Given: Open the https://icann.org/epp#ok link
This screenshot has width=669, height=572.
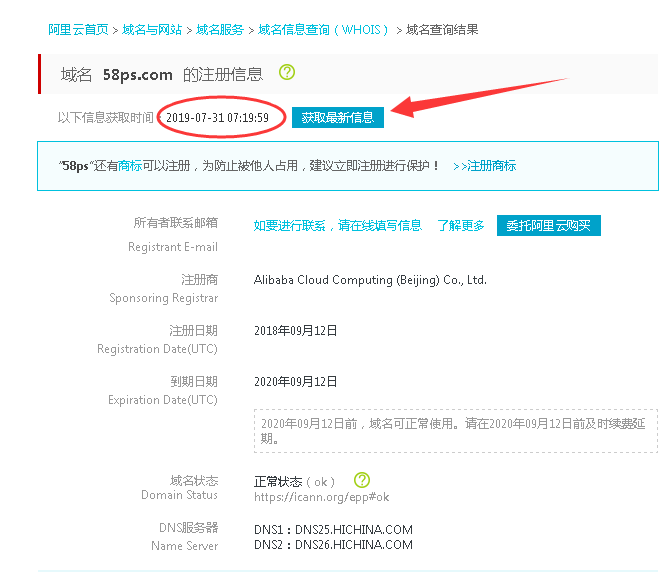Looking at the screenshot, I should coord(321,497).
